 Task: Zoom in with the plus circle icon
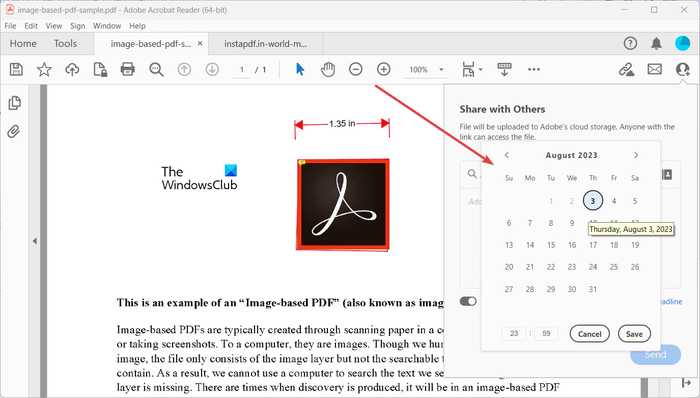tap(383, 69)
